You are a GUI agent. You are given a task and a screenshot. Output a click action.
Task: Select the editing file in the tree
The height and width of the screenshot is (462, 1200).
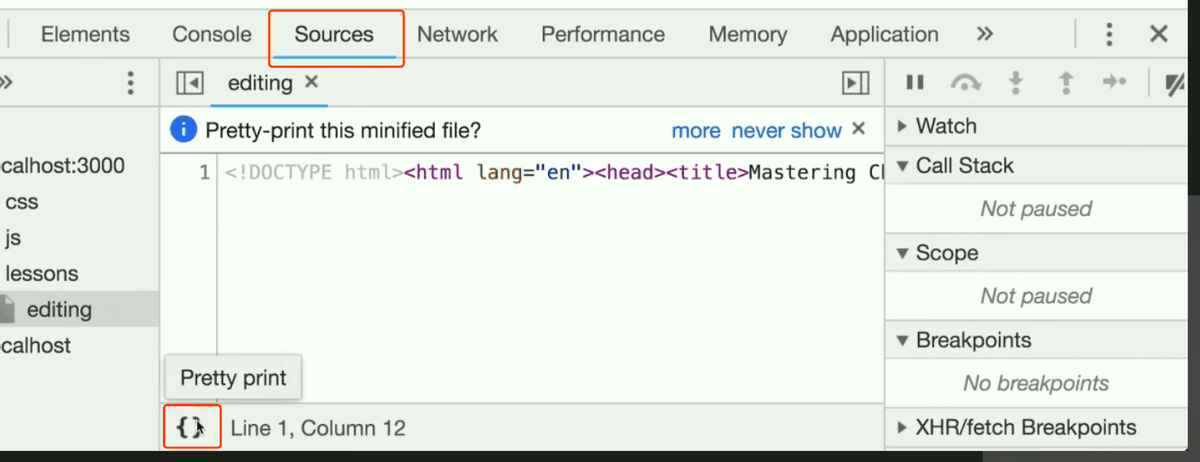58,309
